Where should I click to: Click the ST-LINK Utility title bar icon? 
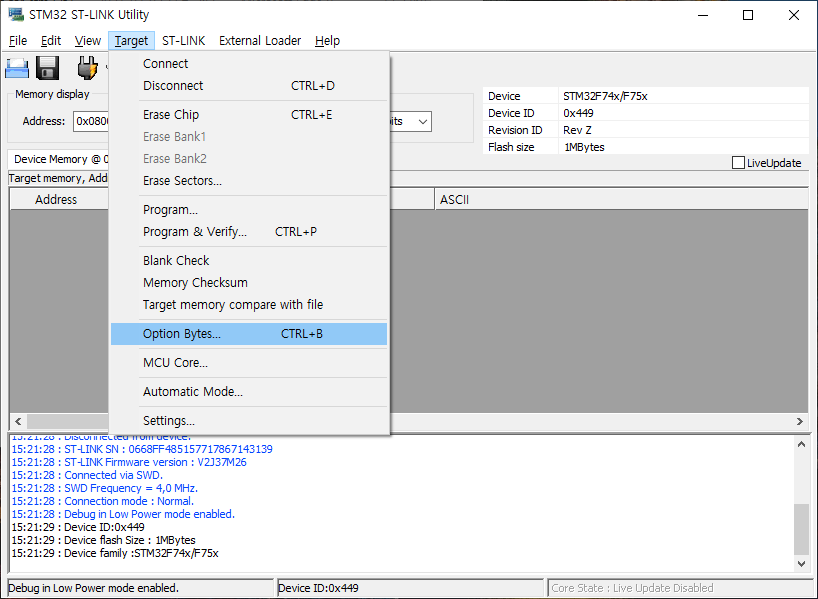pyautogui.click(x=16, y=14)
